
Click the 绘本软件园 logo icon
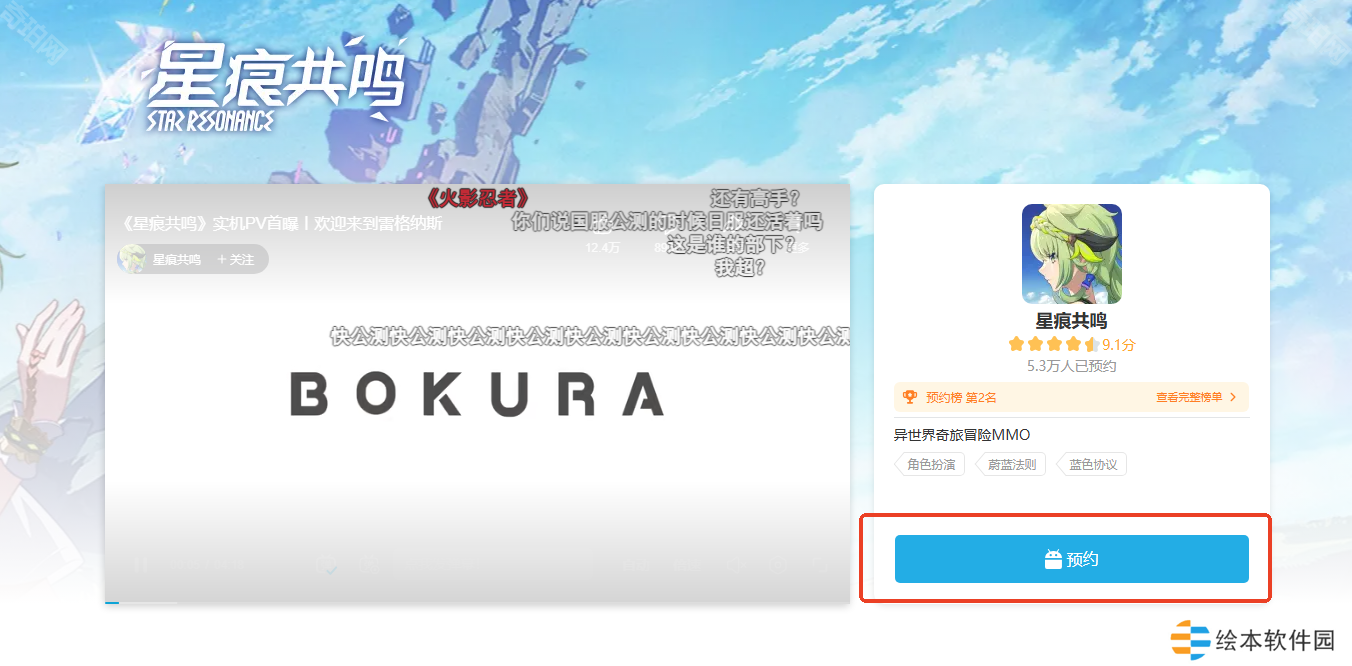1190,640
